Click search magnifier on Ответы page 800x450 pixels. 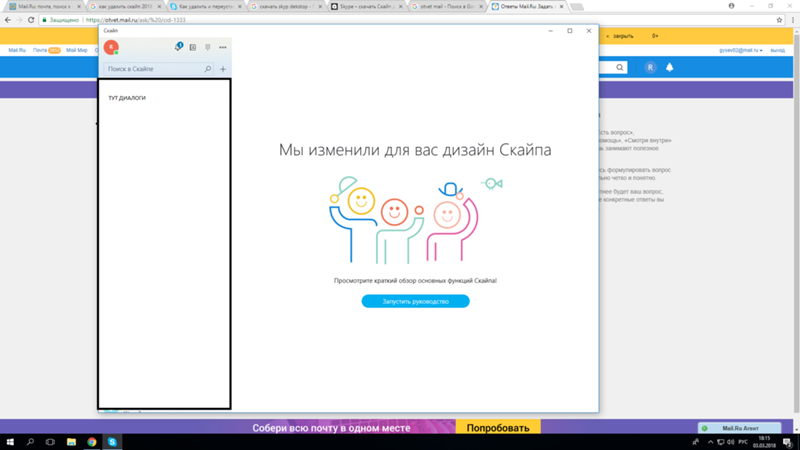[619, 67]
